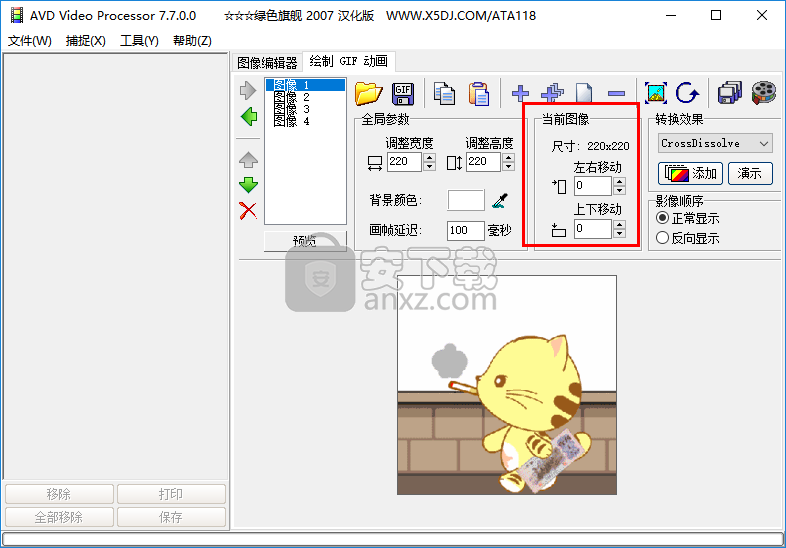This screenshot has width=786, height=548.
Task: Click the paste clipboard icon
Action: coord(479,93)
